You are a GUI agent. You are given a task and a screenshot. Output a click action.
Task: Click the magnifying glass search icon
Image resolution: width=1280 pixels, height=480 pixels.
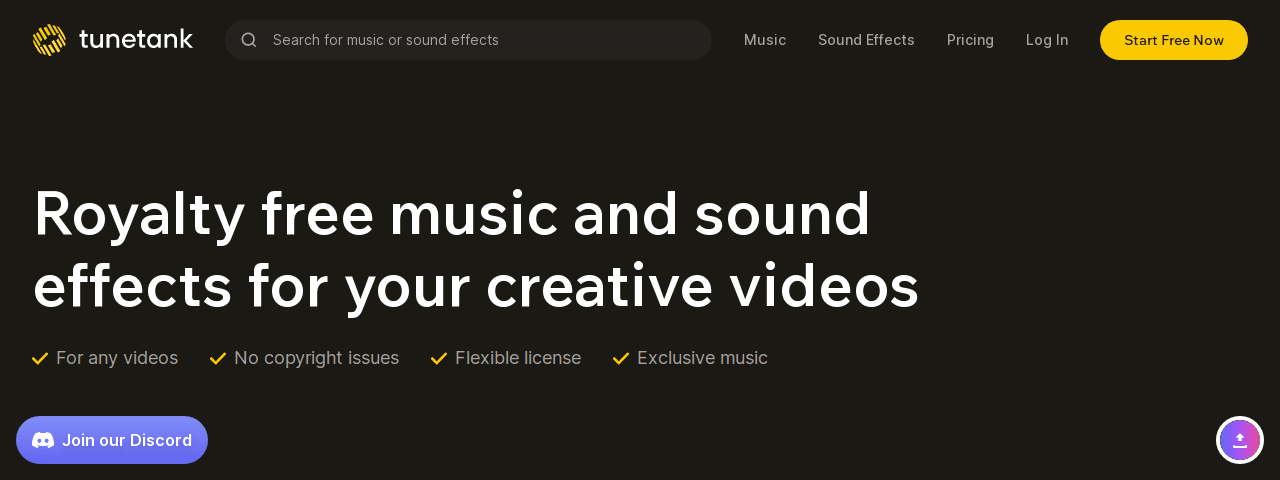click(249, 40)
